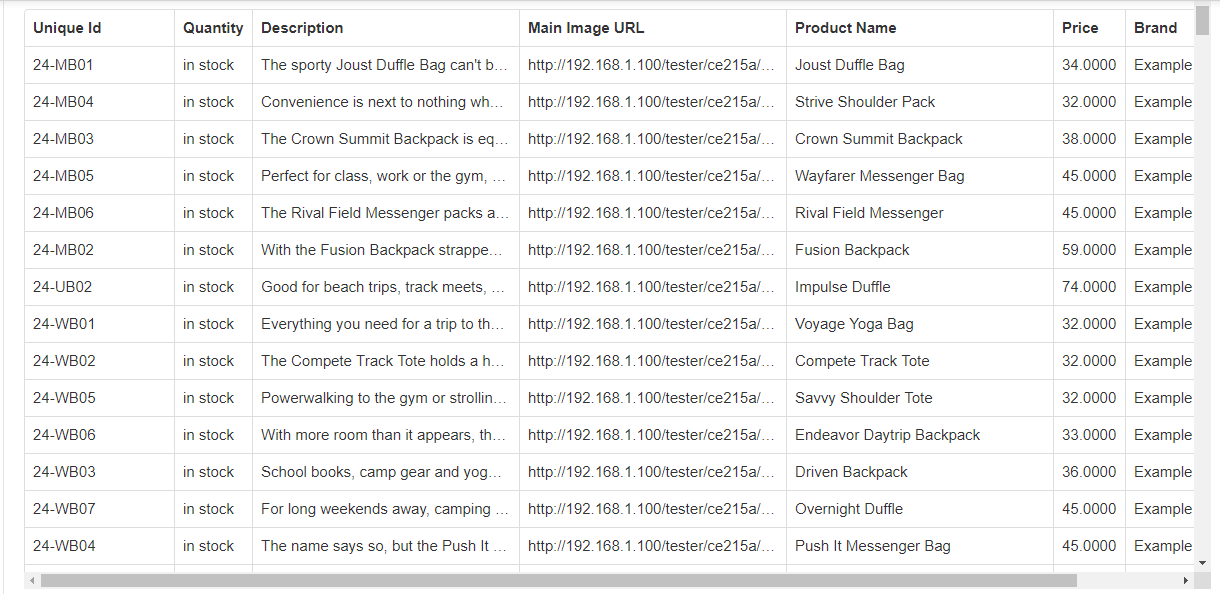The height and width of the screenshot is (594, 1220).
Task: Click the horizontal scrollbar thumb
Action: pyautogui.click(x=558, y=581)
